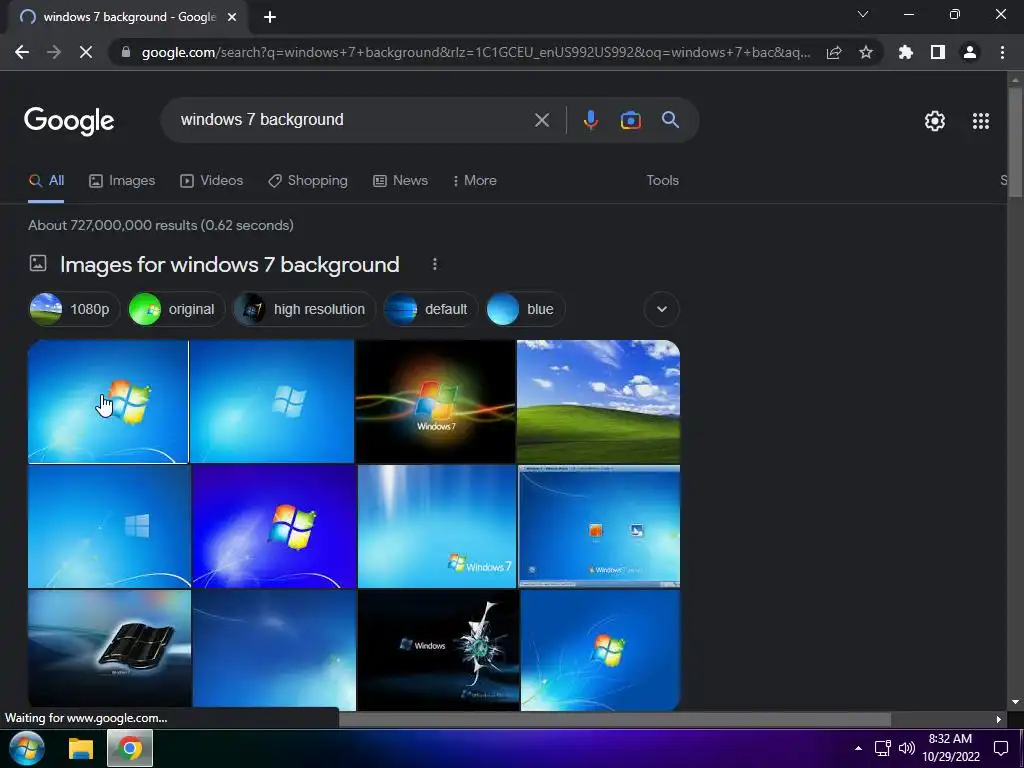This screenshot has width=1024, height=768.
Task: Close the windows 7 background tab
Action: tap(232, 17)
